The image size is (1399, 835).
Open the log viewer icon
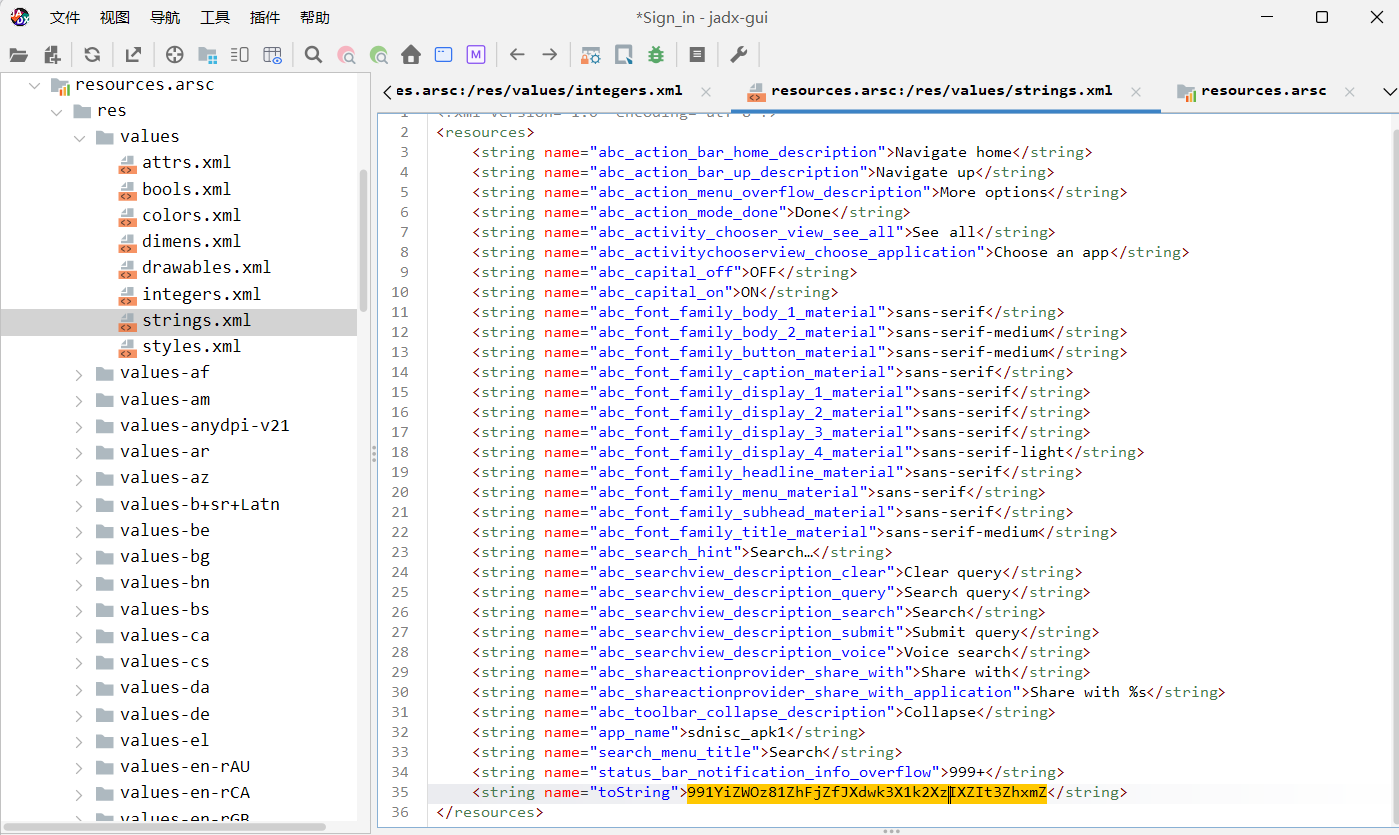click(x=697, y=55)
